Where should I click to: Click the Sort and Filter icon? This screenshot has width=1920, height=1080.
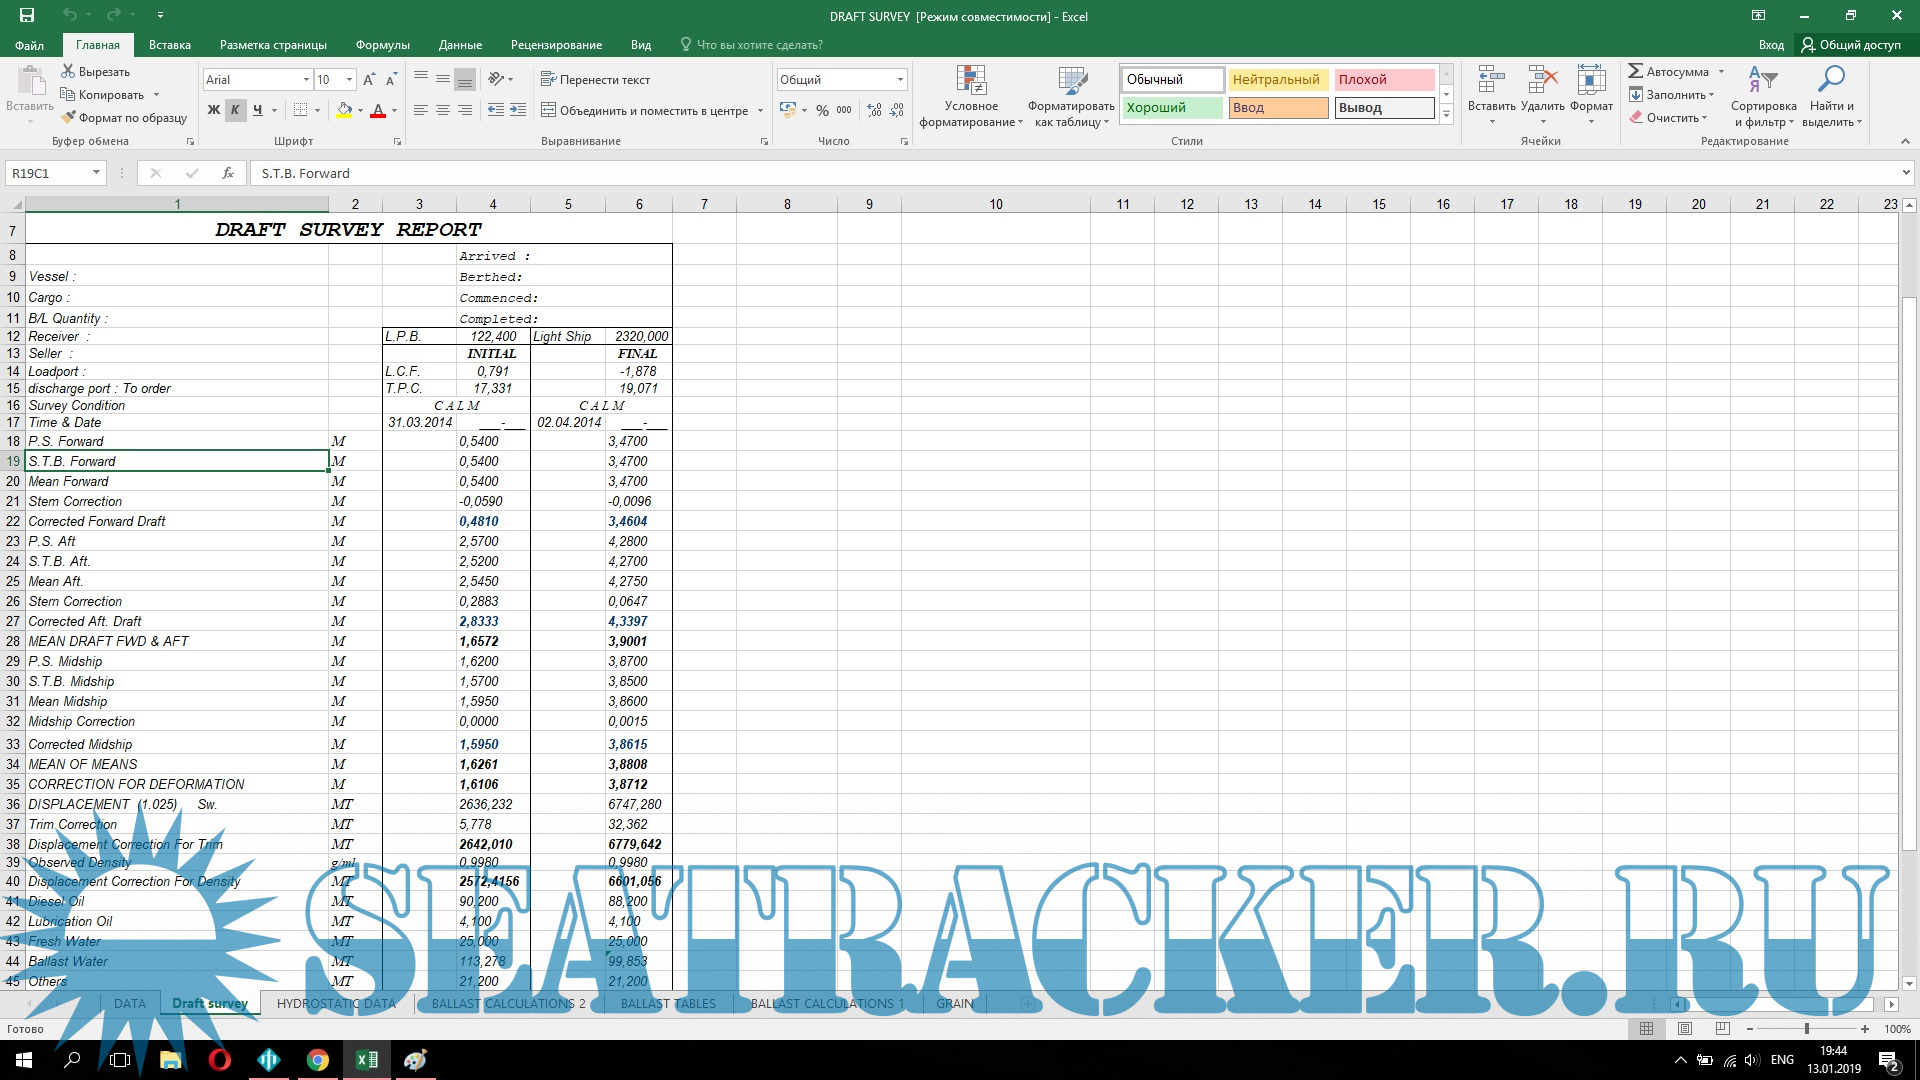pyautogui.click(x=1763, y=81)
